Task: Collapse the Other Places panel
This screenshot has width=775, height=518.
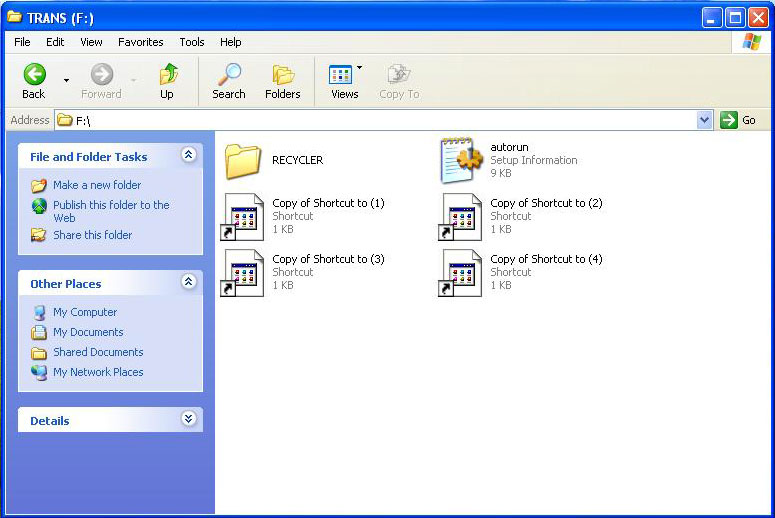Action: 188,282
